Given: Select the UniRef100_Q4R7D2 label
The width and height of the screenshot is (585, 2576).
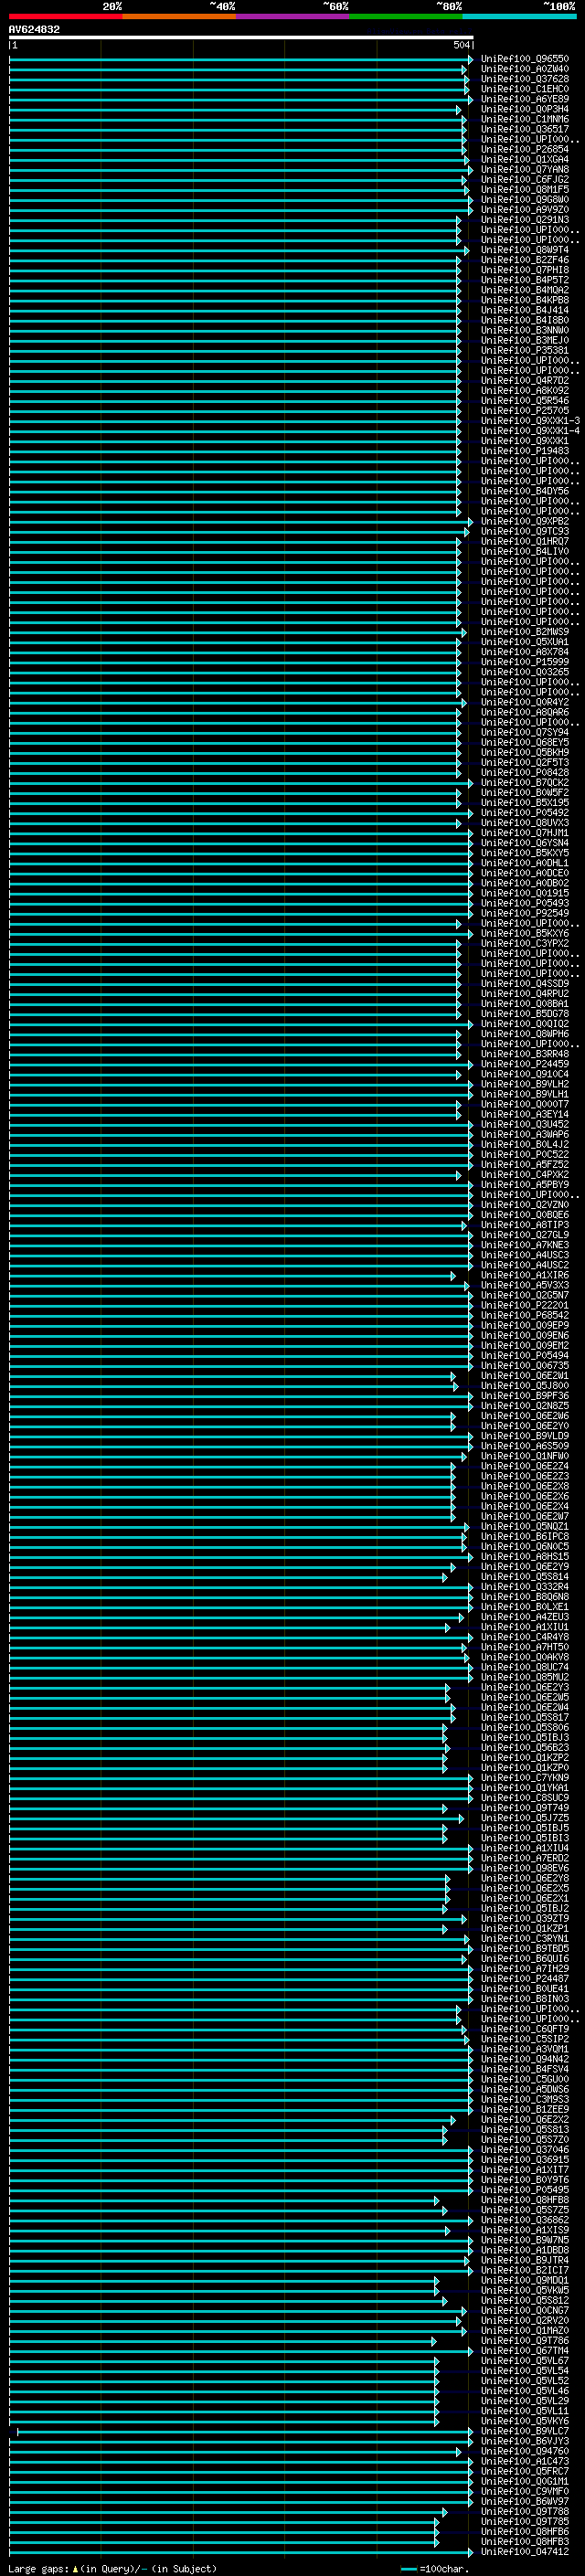Looking at the screenshot, I should (x=525, y=380).
